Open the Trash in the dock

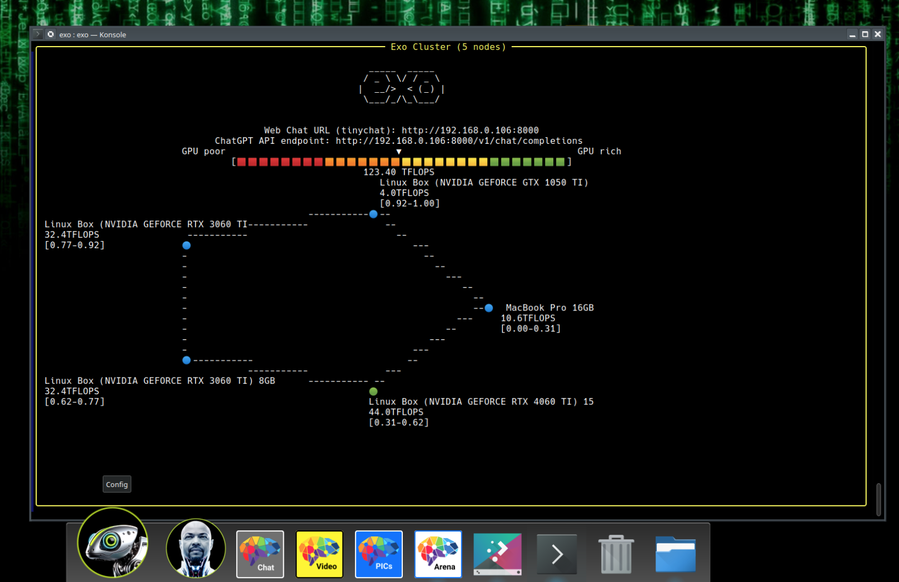click(x=616, y=554)
